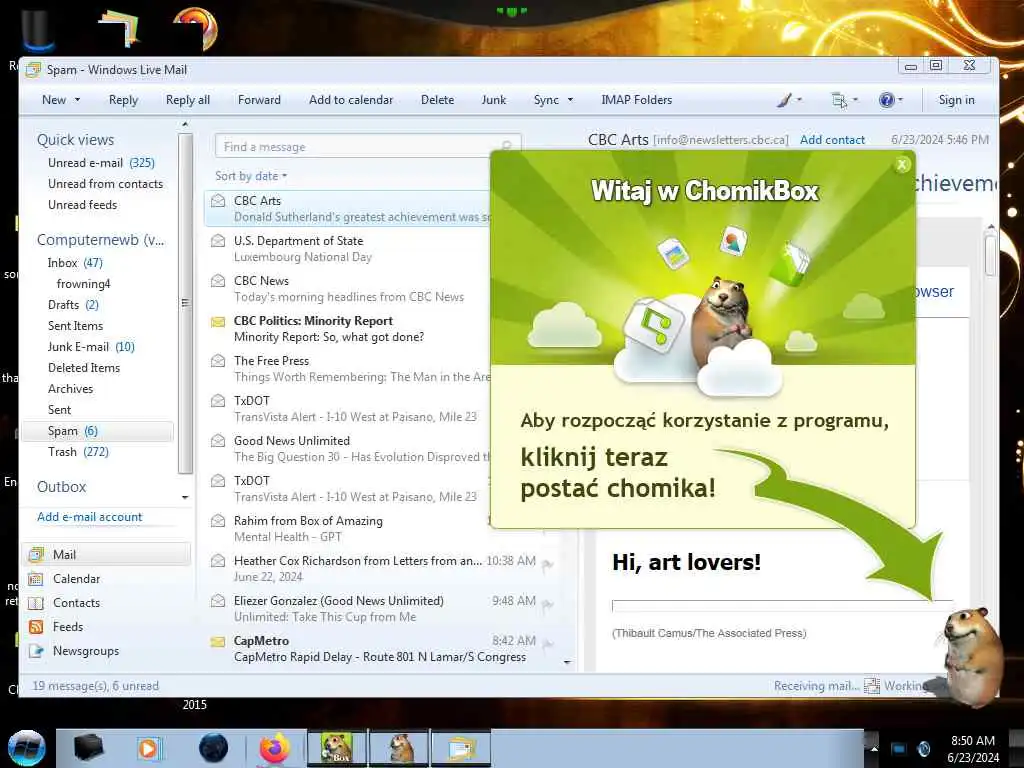This screenshot has width=1024, height=768.
Task: Expand the Sync dropdown arrow
Action: tap(570, 100)
